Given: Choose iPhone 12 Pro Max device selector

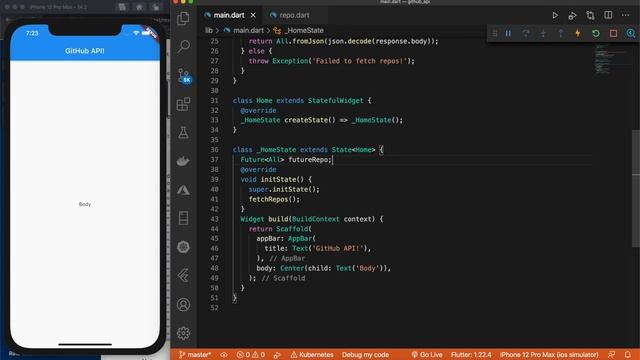Looking at the screenshot, I should point(549,355).
